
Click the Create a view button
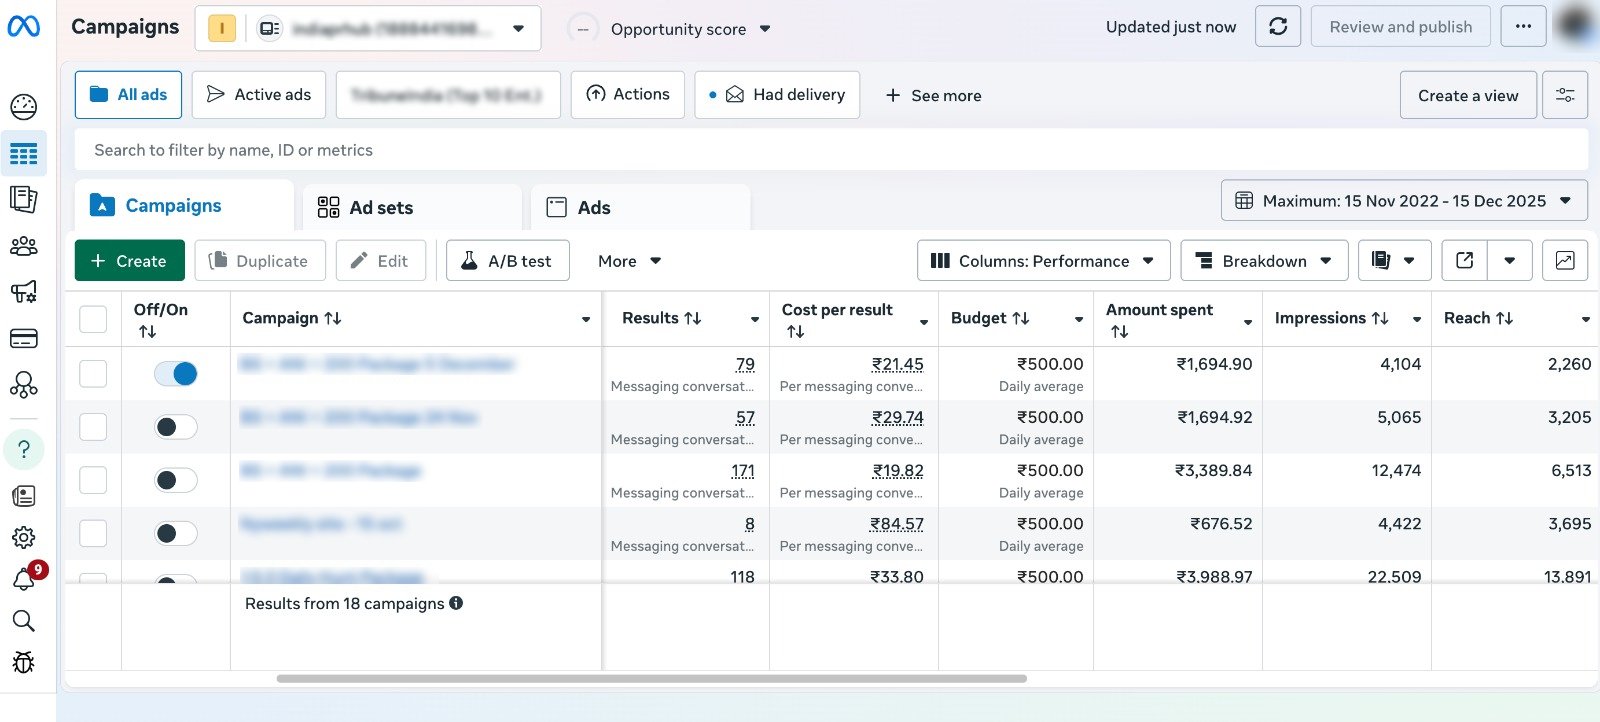coord(1467,96)
